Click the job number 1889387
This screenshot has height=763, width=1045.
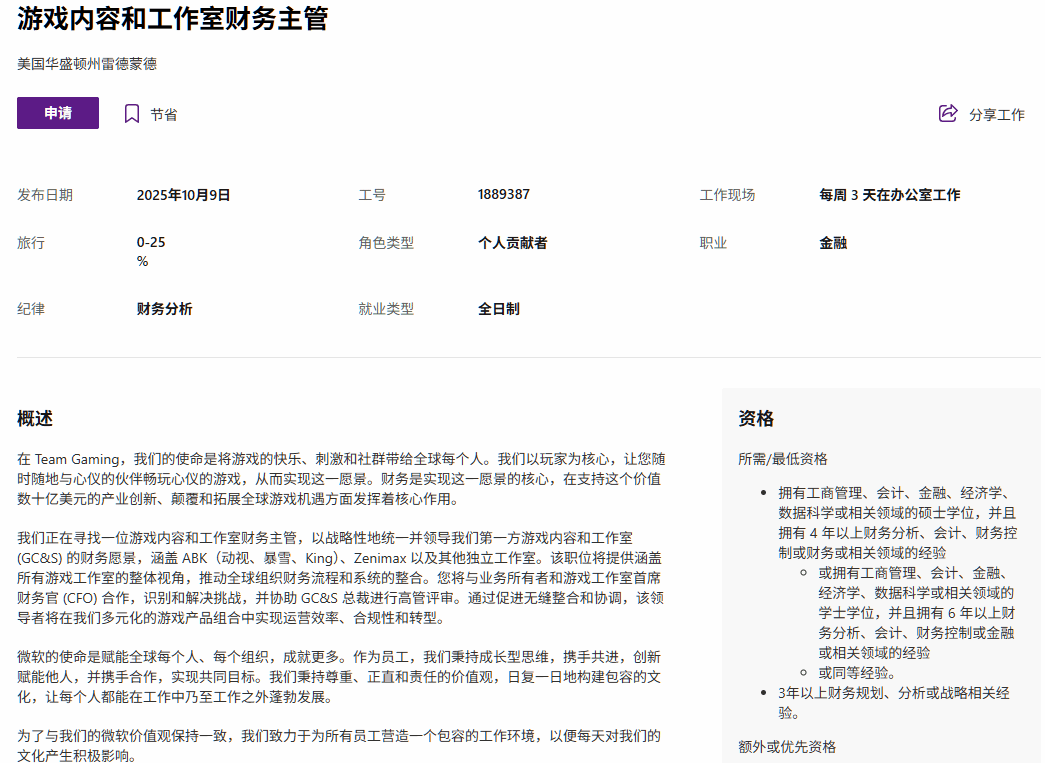(x=504, y=195)
